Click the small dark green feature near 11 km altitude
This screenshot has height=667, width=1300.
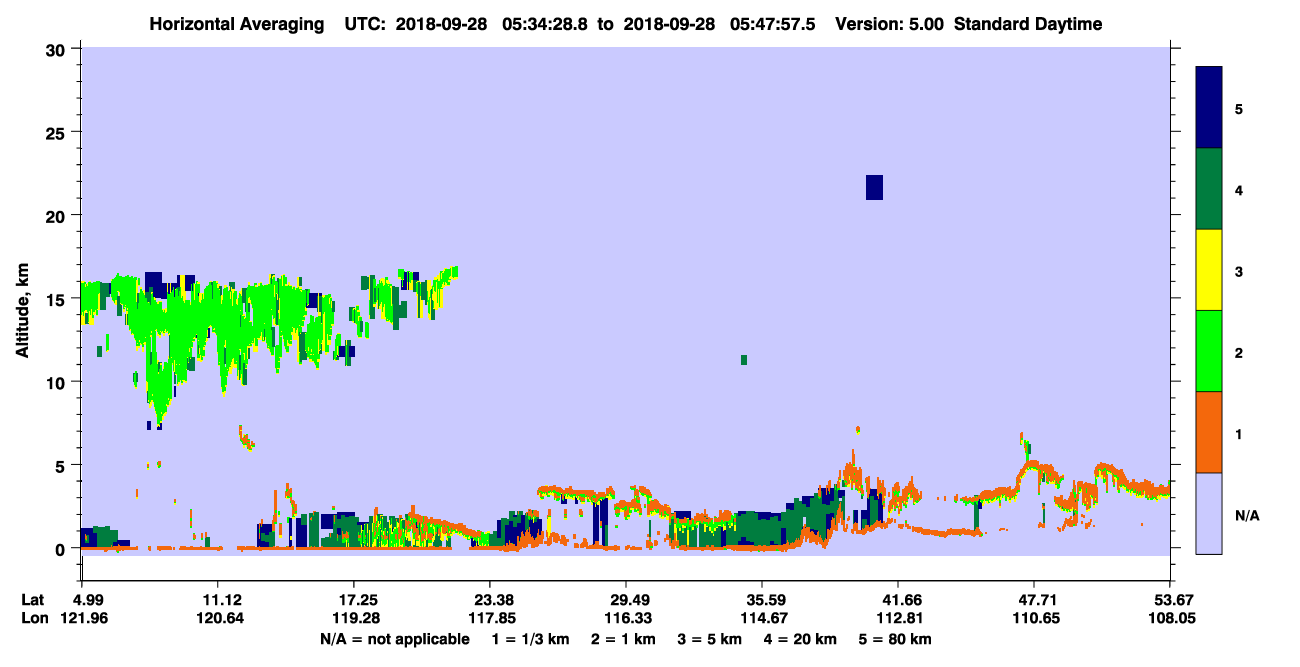click(744, 360)
